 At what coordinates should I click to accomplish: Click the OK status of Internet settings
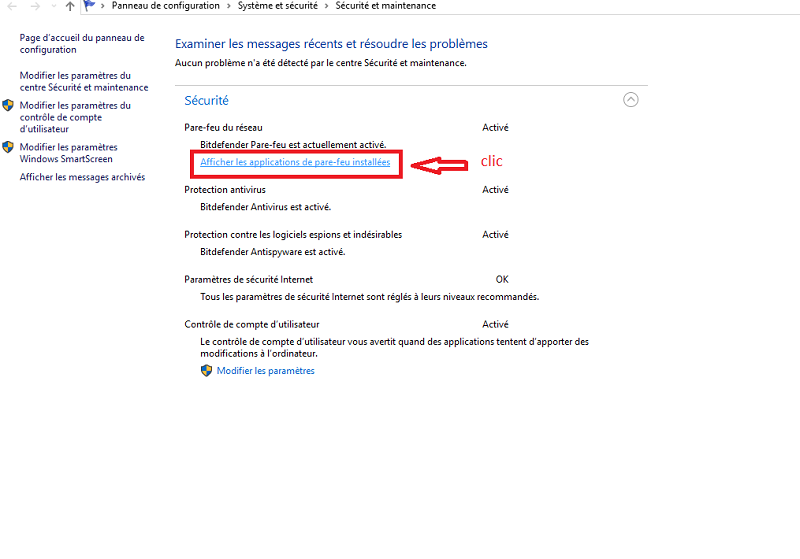pos(502,280)
